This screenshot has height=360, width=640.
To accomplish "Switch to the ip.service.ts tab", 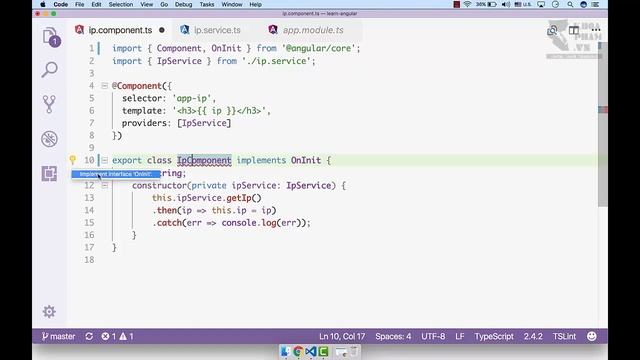I will point(217,30).
